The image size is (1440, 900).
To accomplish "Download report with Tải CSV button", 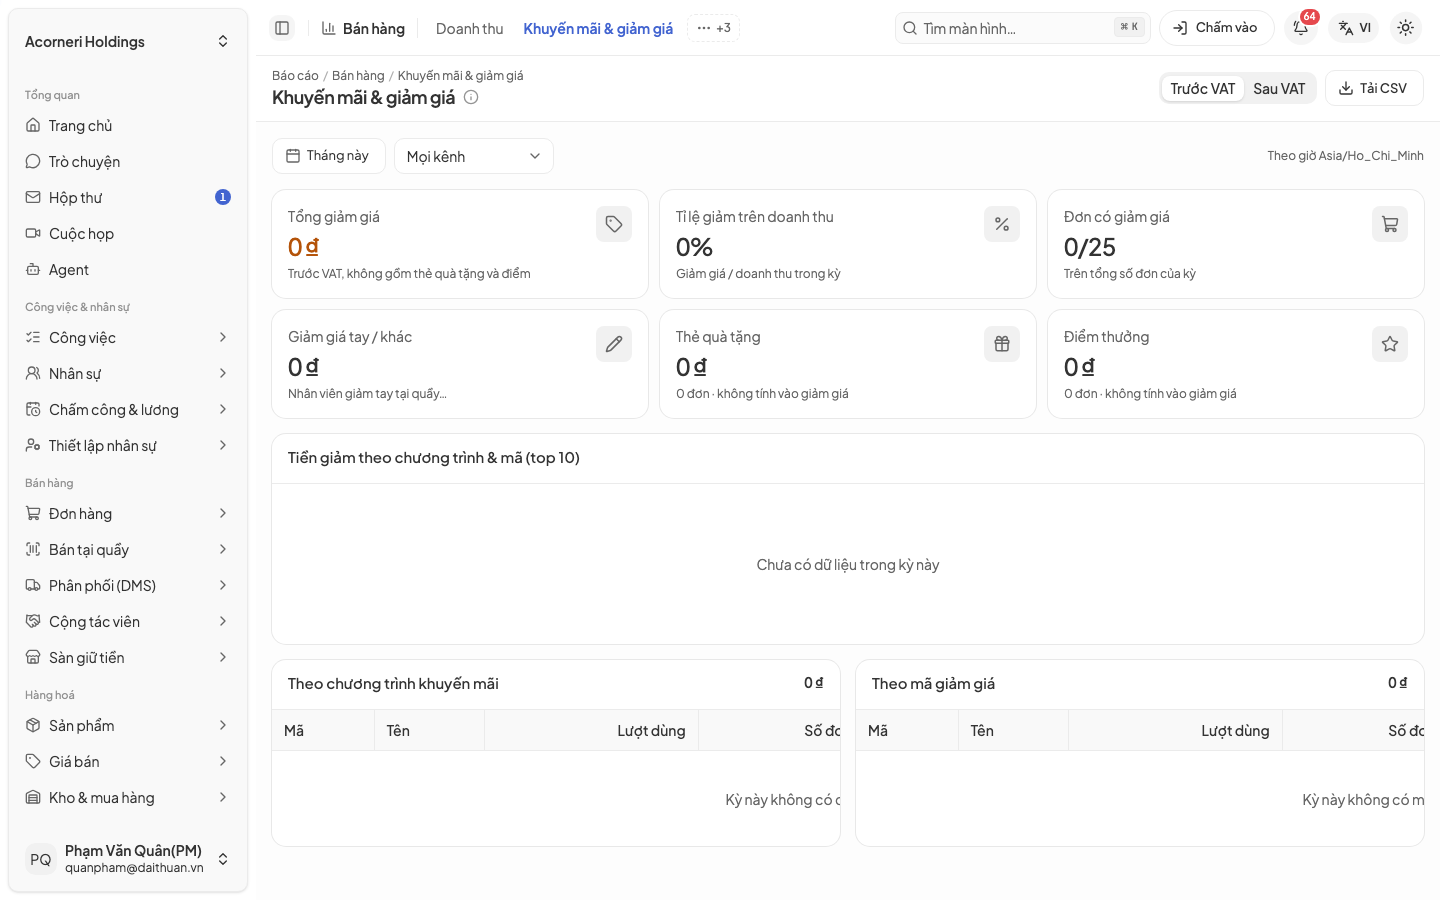I will point(1374,88).
